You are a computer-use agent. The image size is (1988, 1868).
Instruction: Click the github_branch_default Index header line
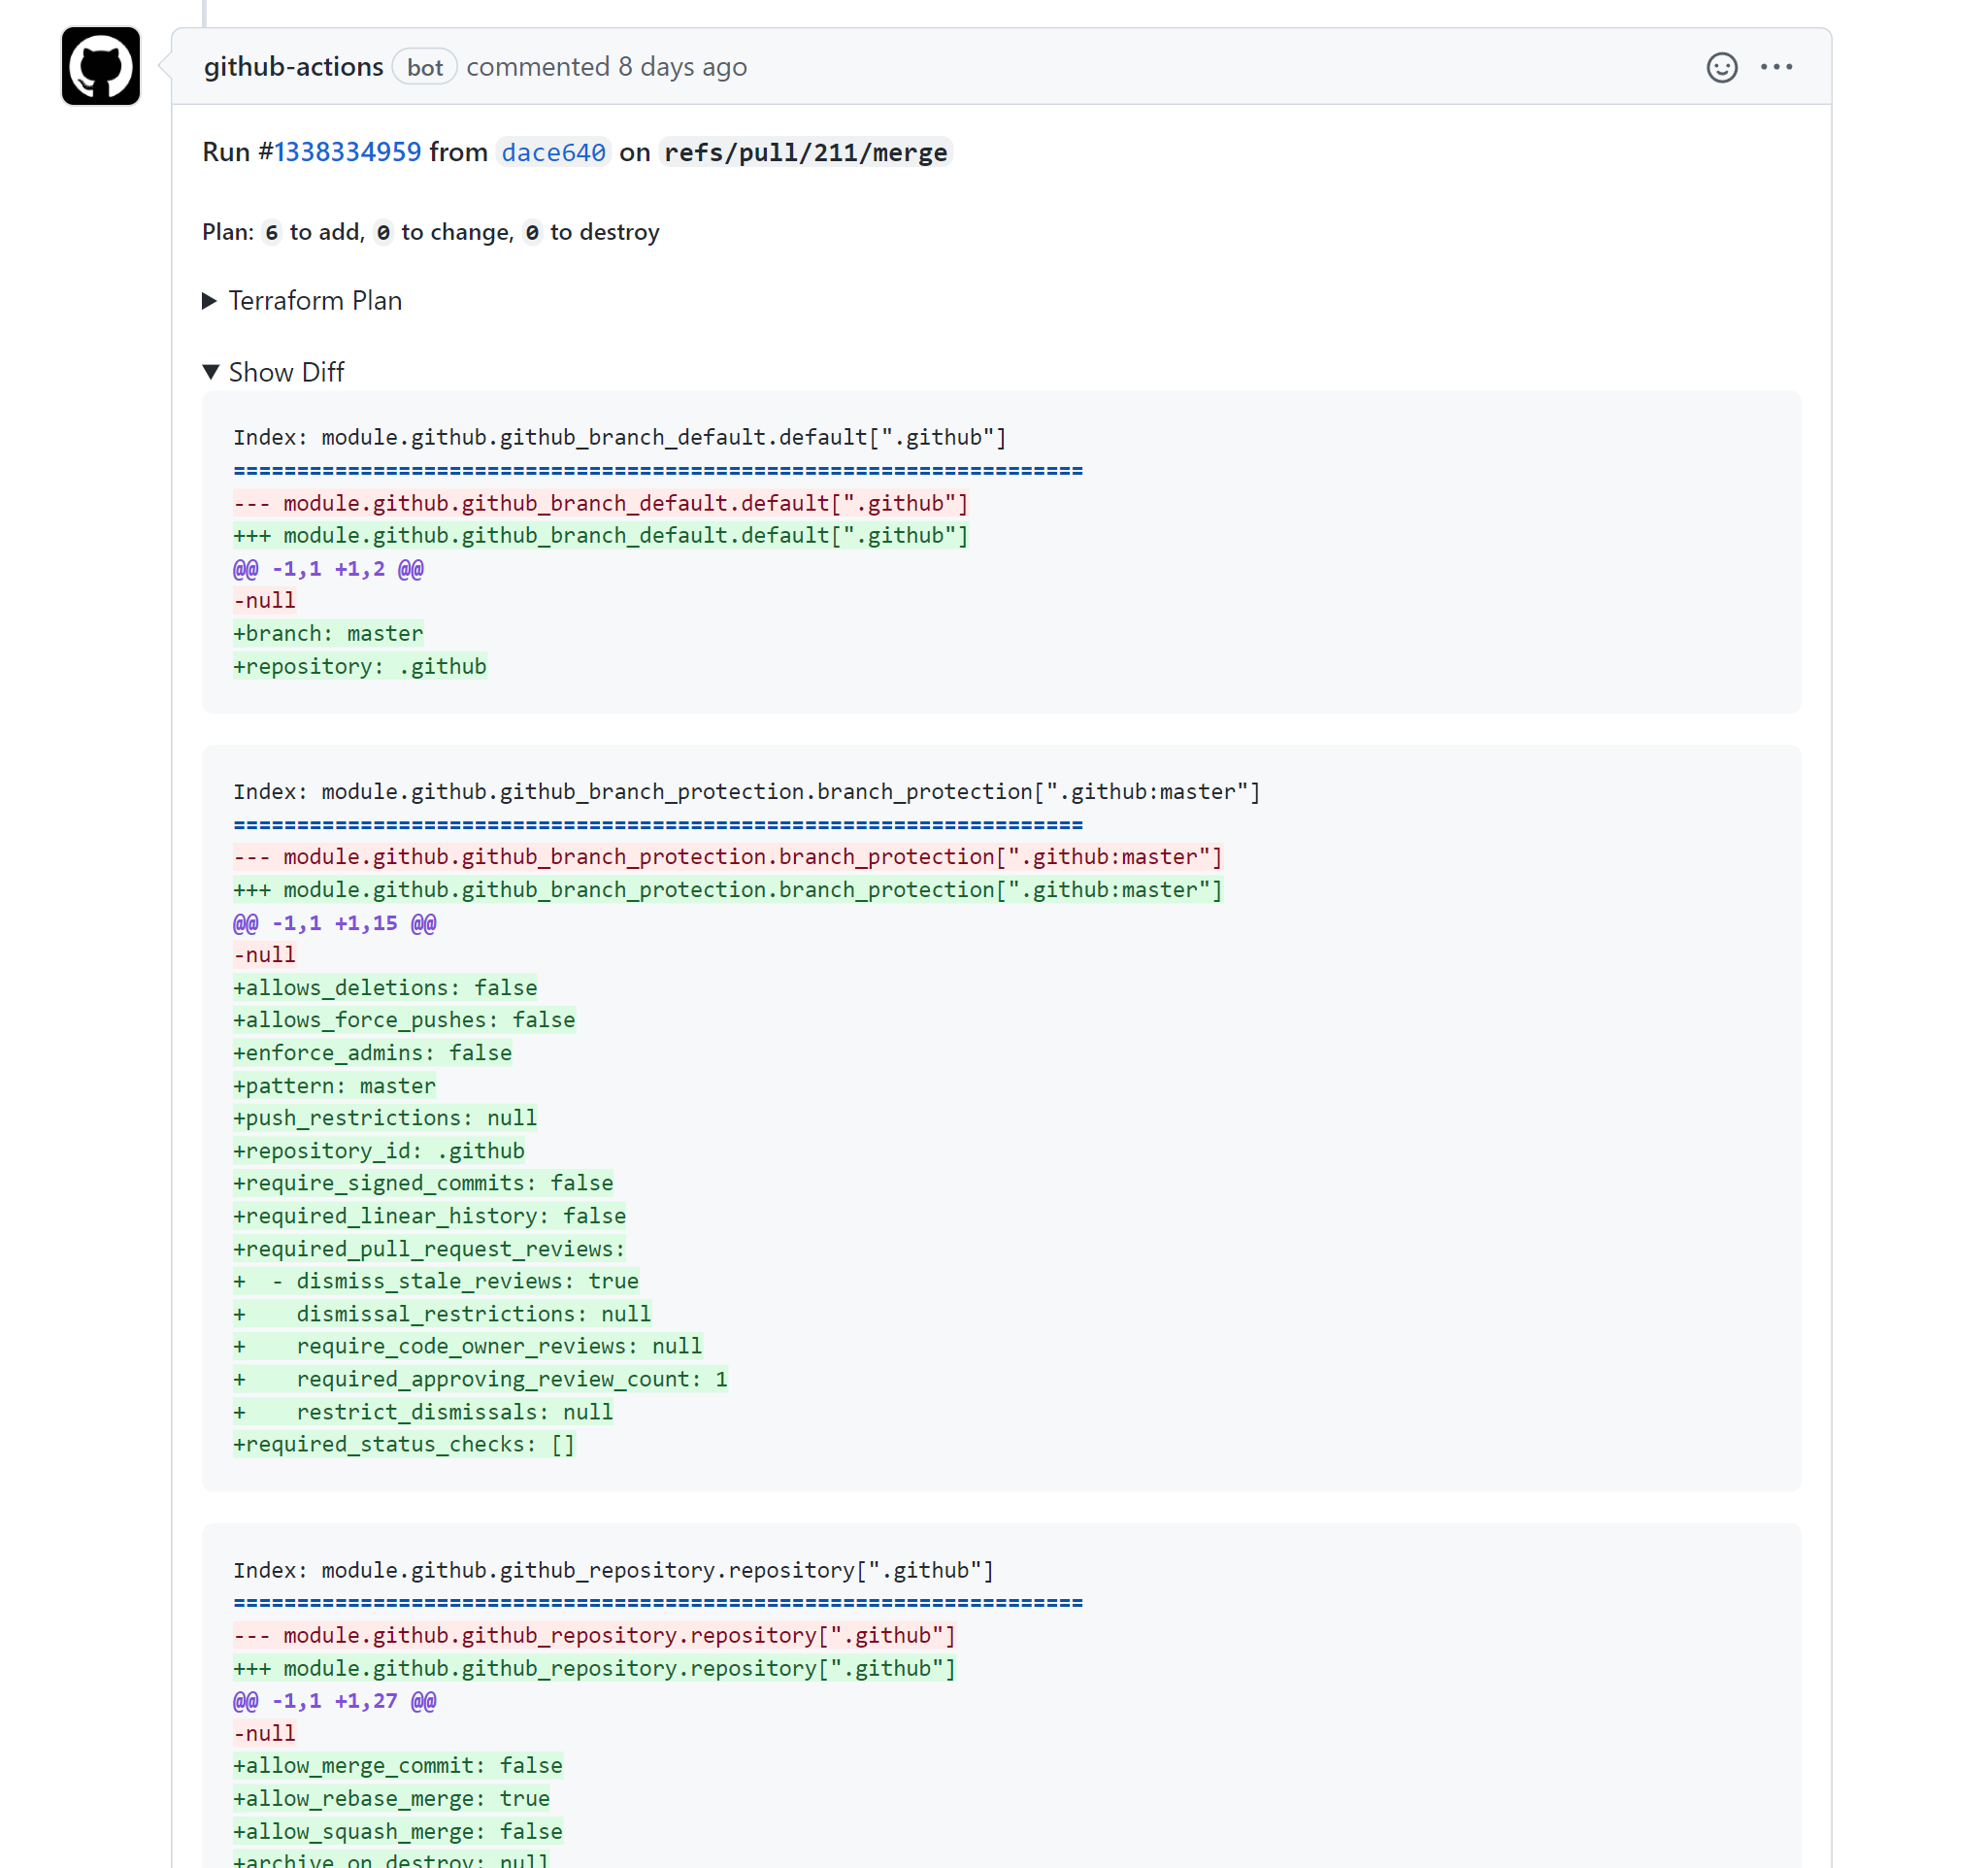coord(619,437)
